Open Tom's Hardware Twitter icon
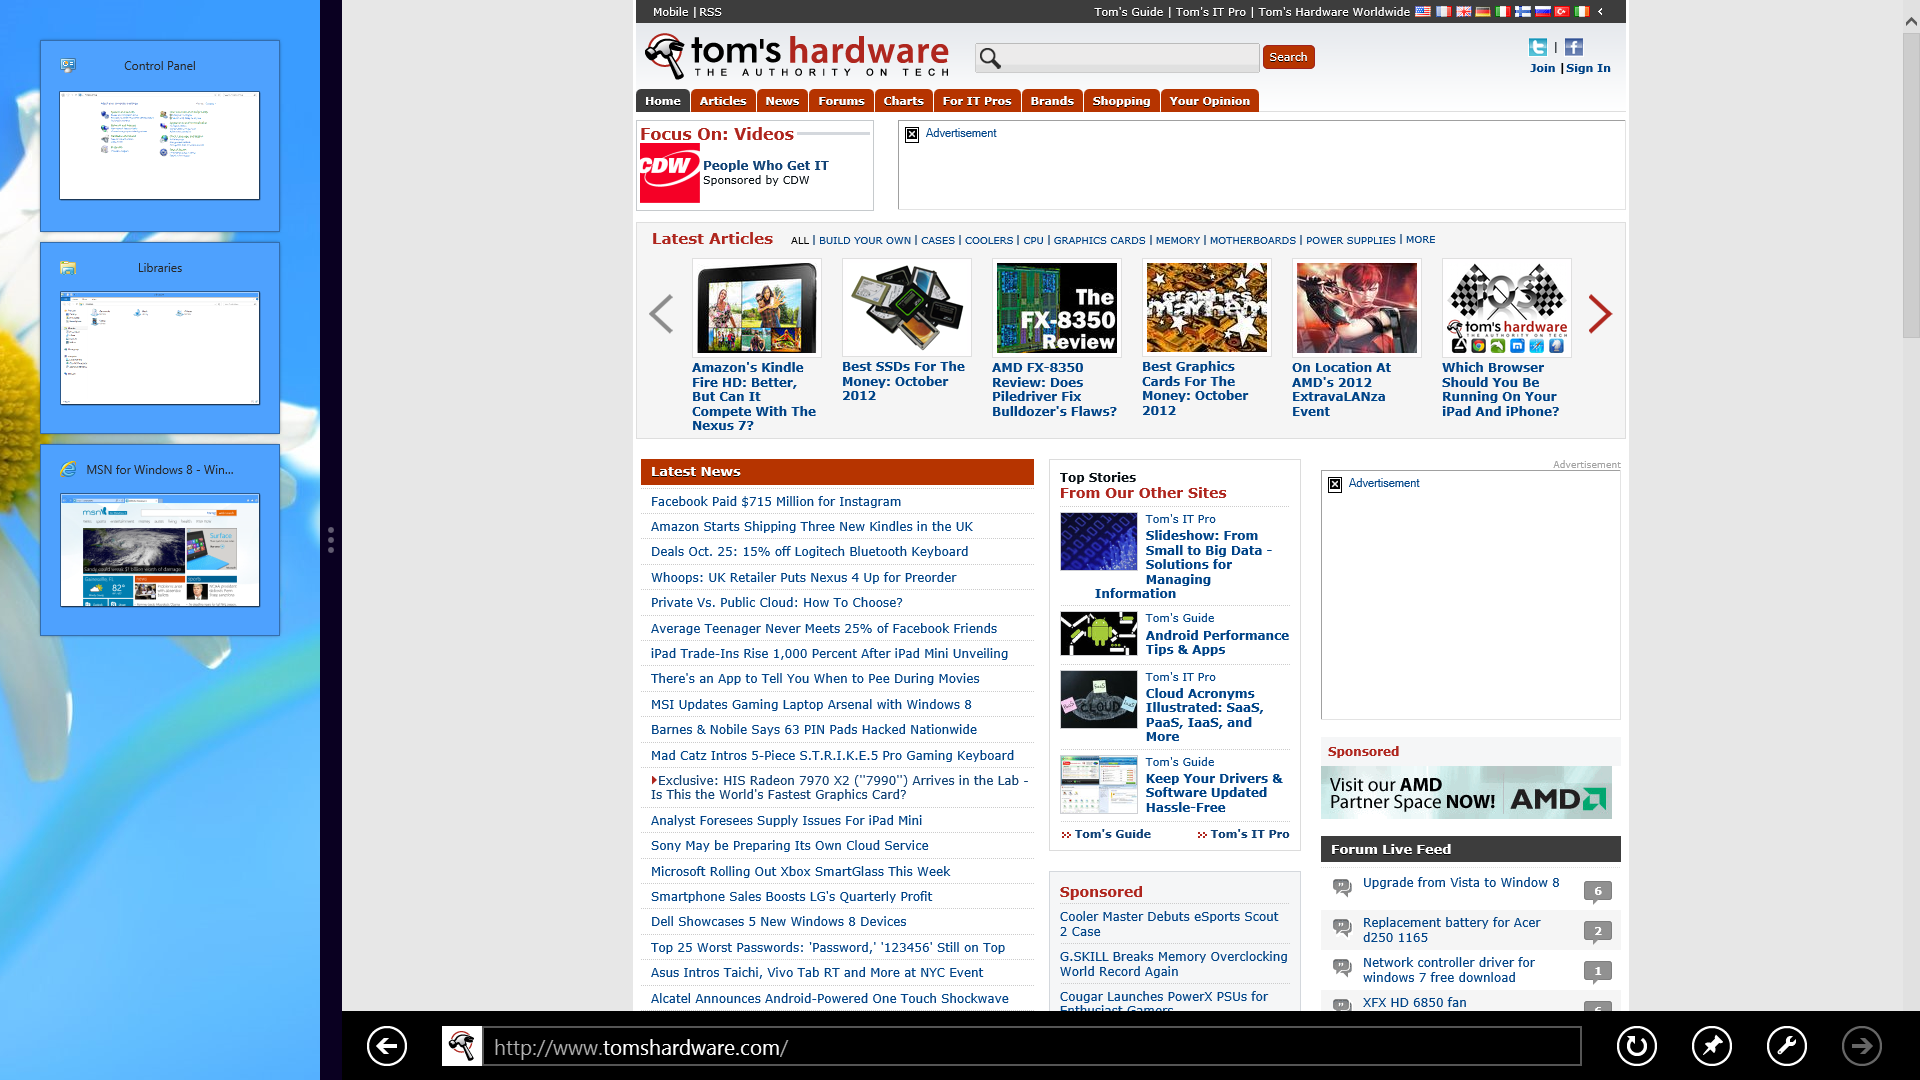Viewport: 1920px width, 1080px height. [x=1538, y=47]
